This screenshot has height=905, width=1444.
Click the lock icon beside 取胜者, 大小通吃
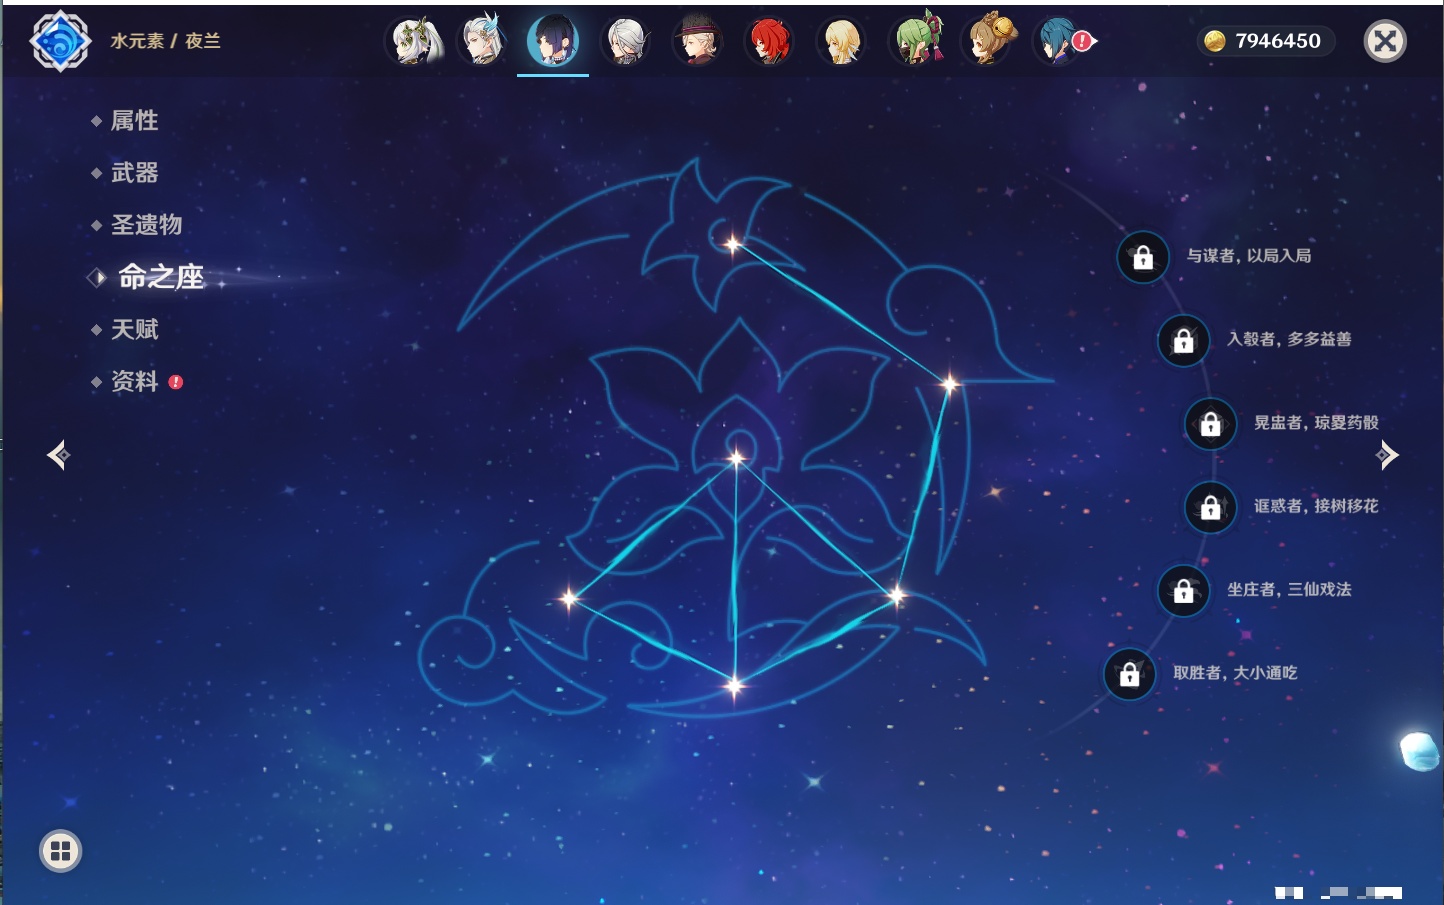(1130, 674)
